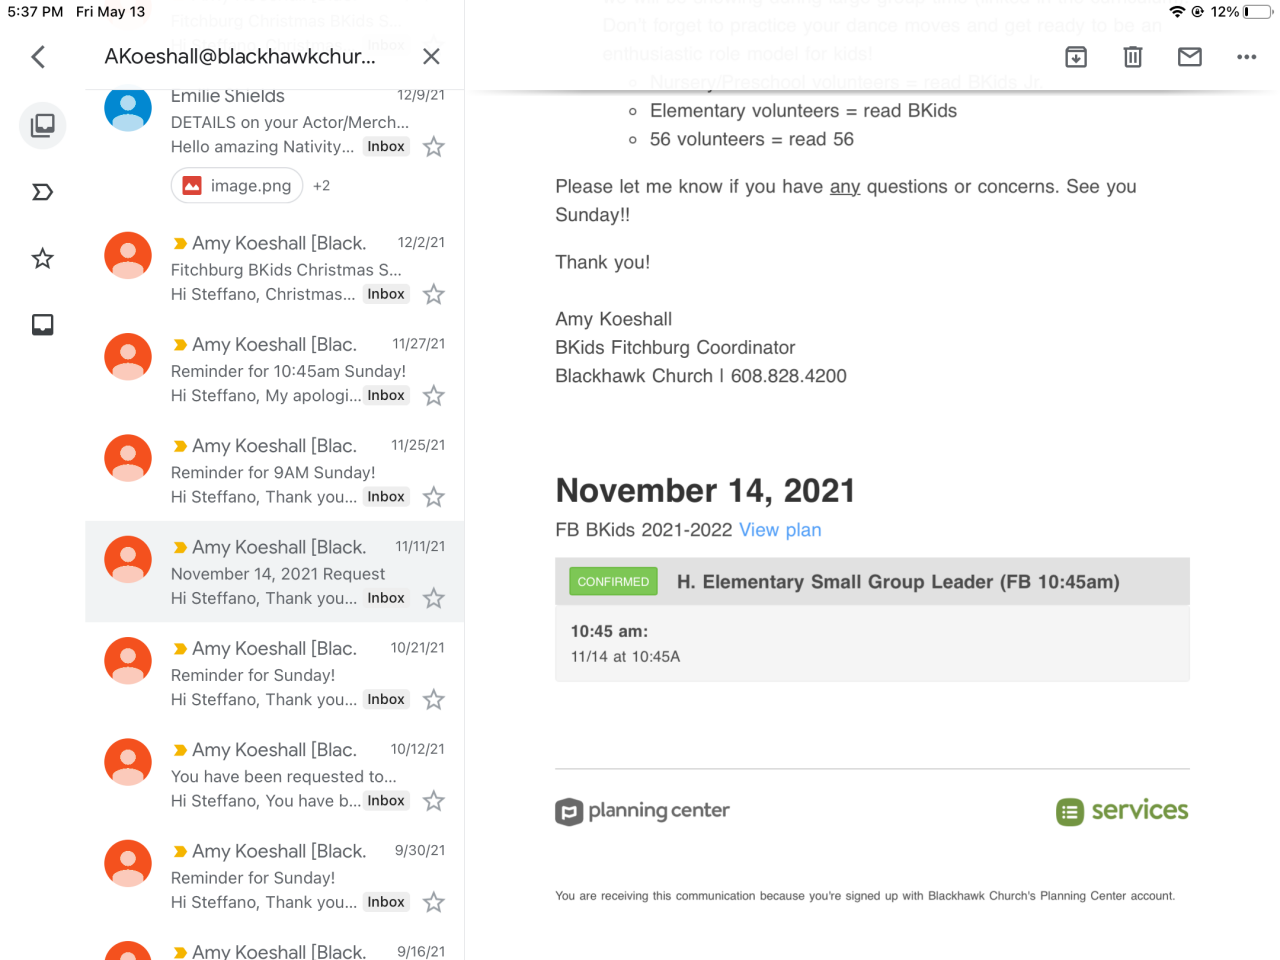Open the image.png attachment chip
Image resolution: width=1280 pixels, height=960 pixels.
[237, 186]
